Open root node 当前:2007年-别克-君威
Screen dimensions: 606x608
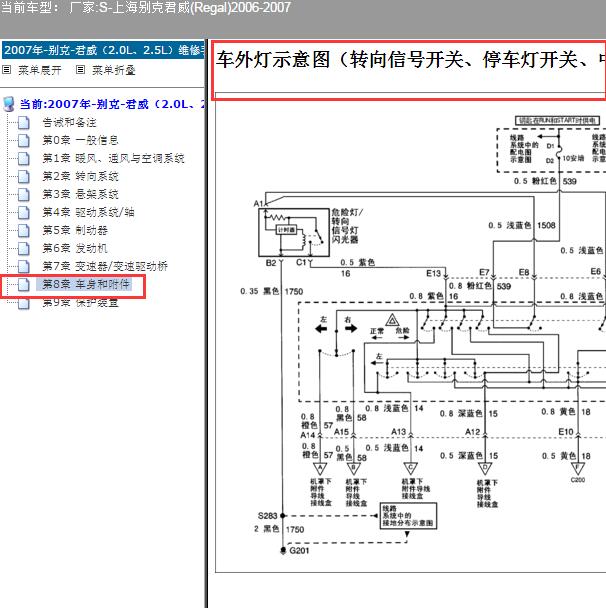(112, 104)
